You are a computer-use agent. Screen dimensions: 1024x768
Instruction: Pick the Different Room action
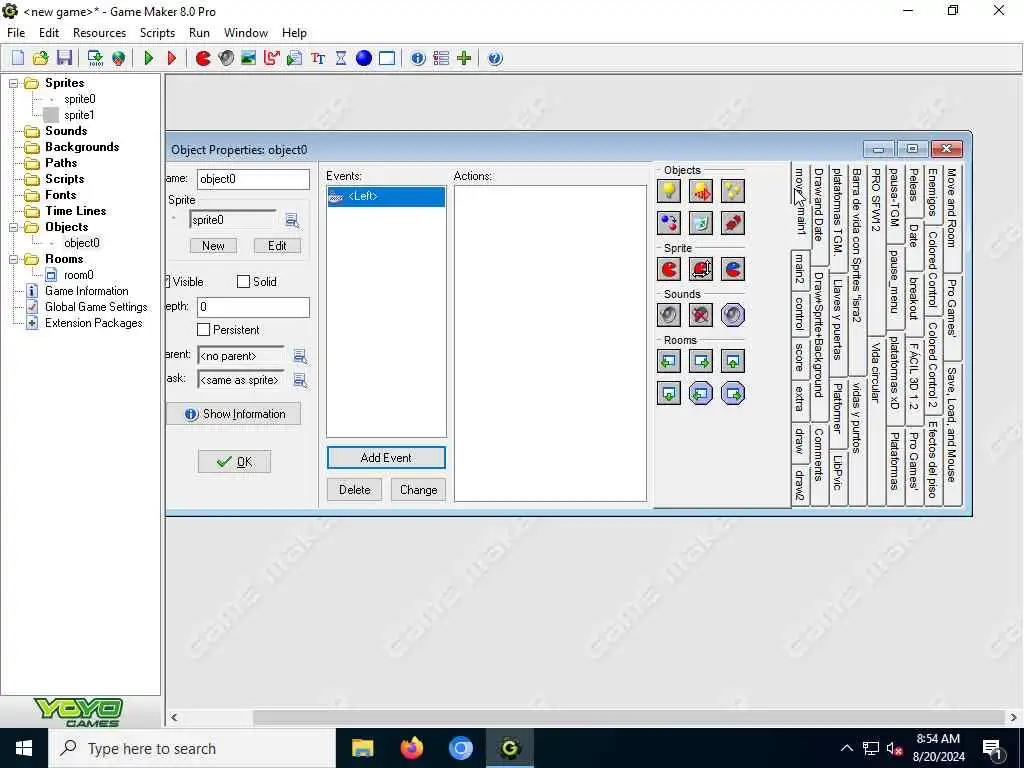[x=669, y=393]
